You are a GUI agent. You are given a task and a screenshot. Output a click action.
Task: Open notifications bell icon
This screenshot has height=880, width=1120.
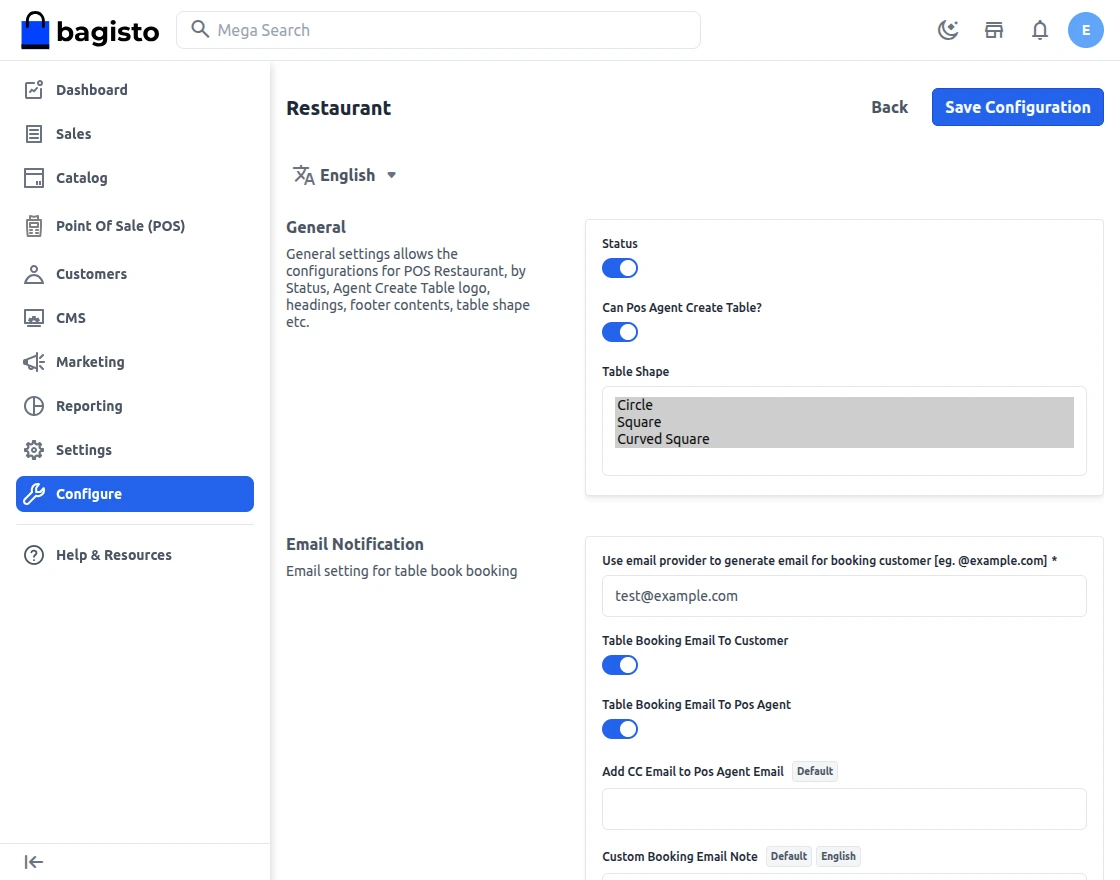[1040, 30]
